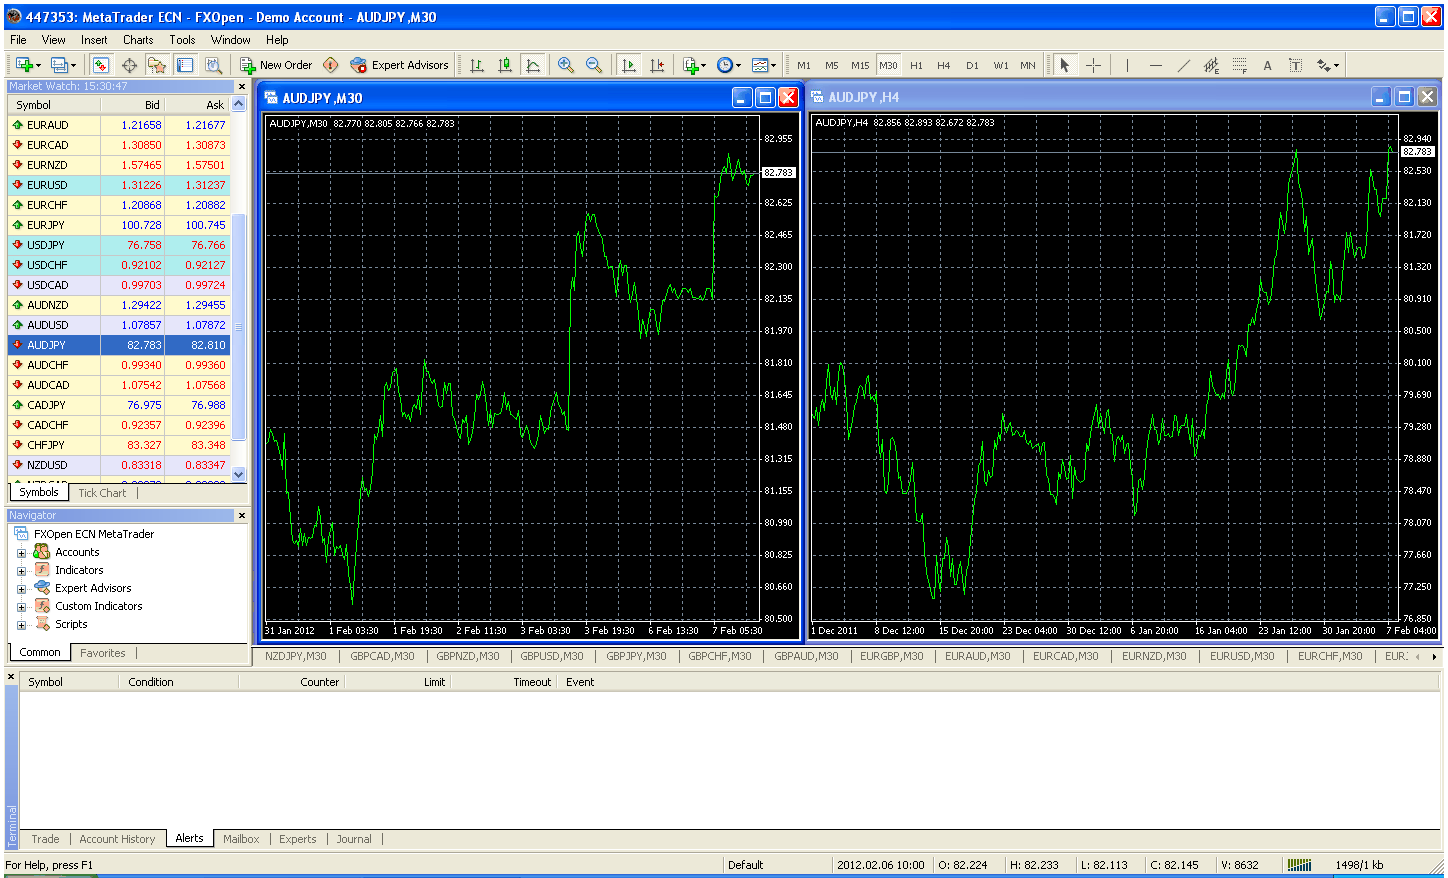The height and width of the screenshot is (878, 1448).
Task: Open the Charts menu
Action: point(138,40)
